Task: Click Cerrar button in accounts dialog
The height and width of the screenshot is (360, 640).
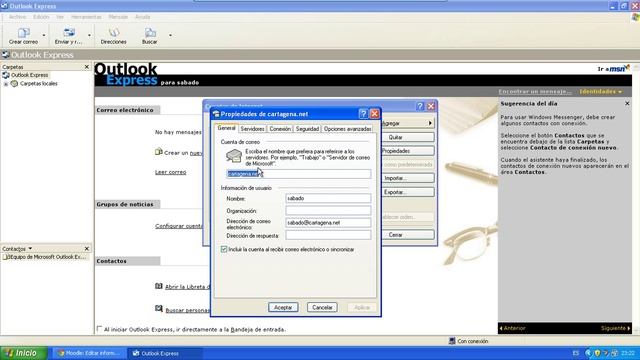Action: [407, 235]
